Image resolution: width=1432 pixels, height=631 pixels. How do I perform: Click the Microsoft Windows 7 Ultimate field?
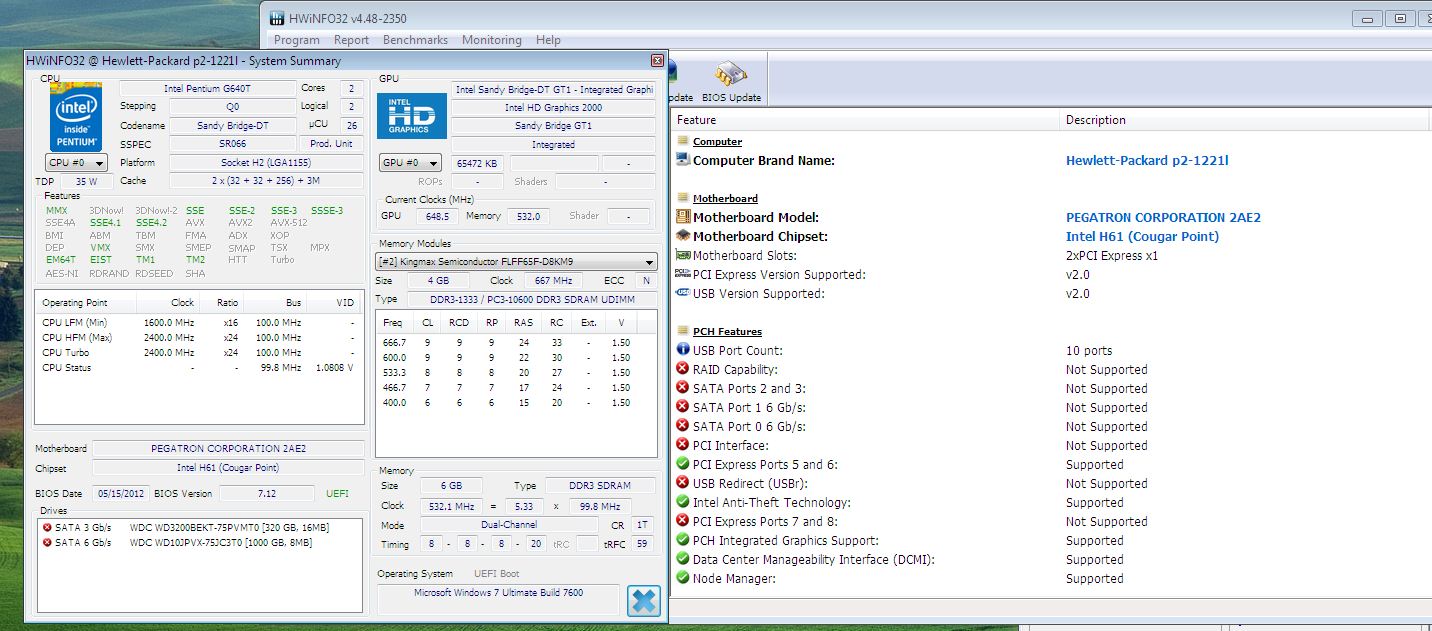[x=498, y=598]
